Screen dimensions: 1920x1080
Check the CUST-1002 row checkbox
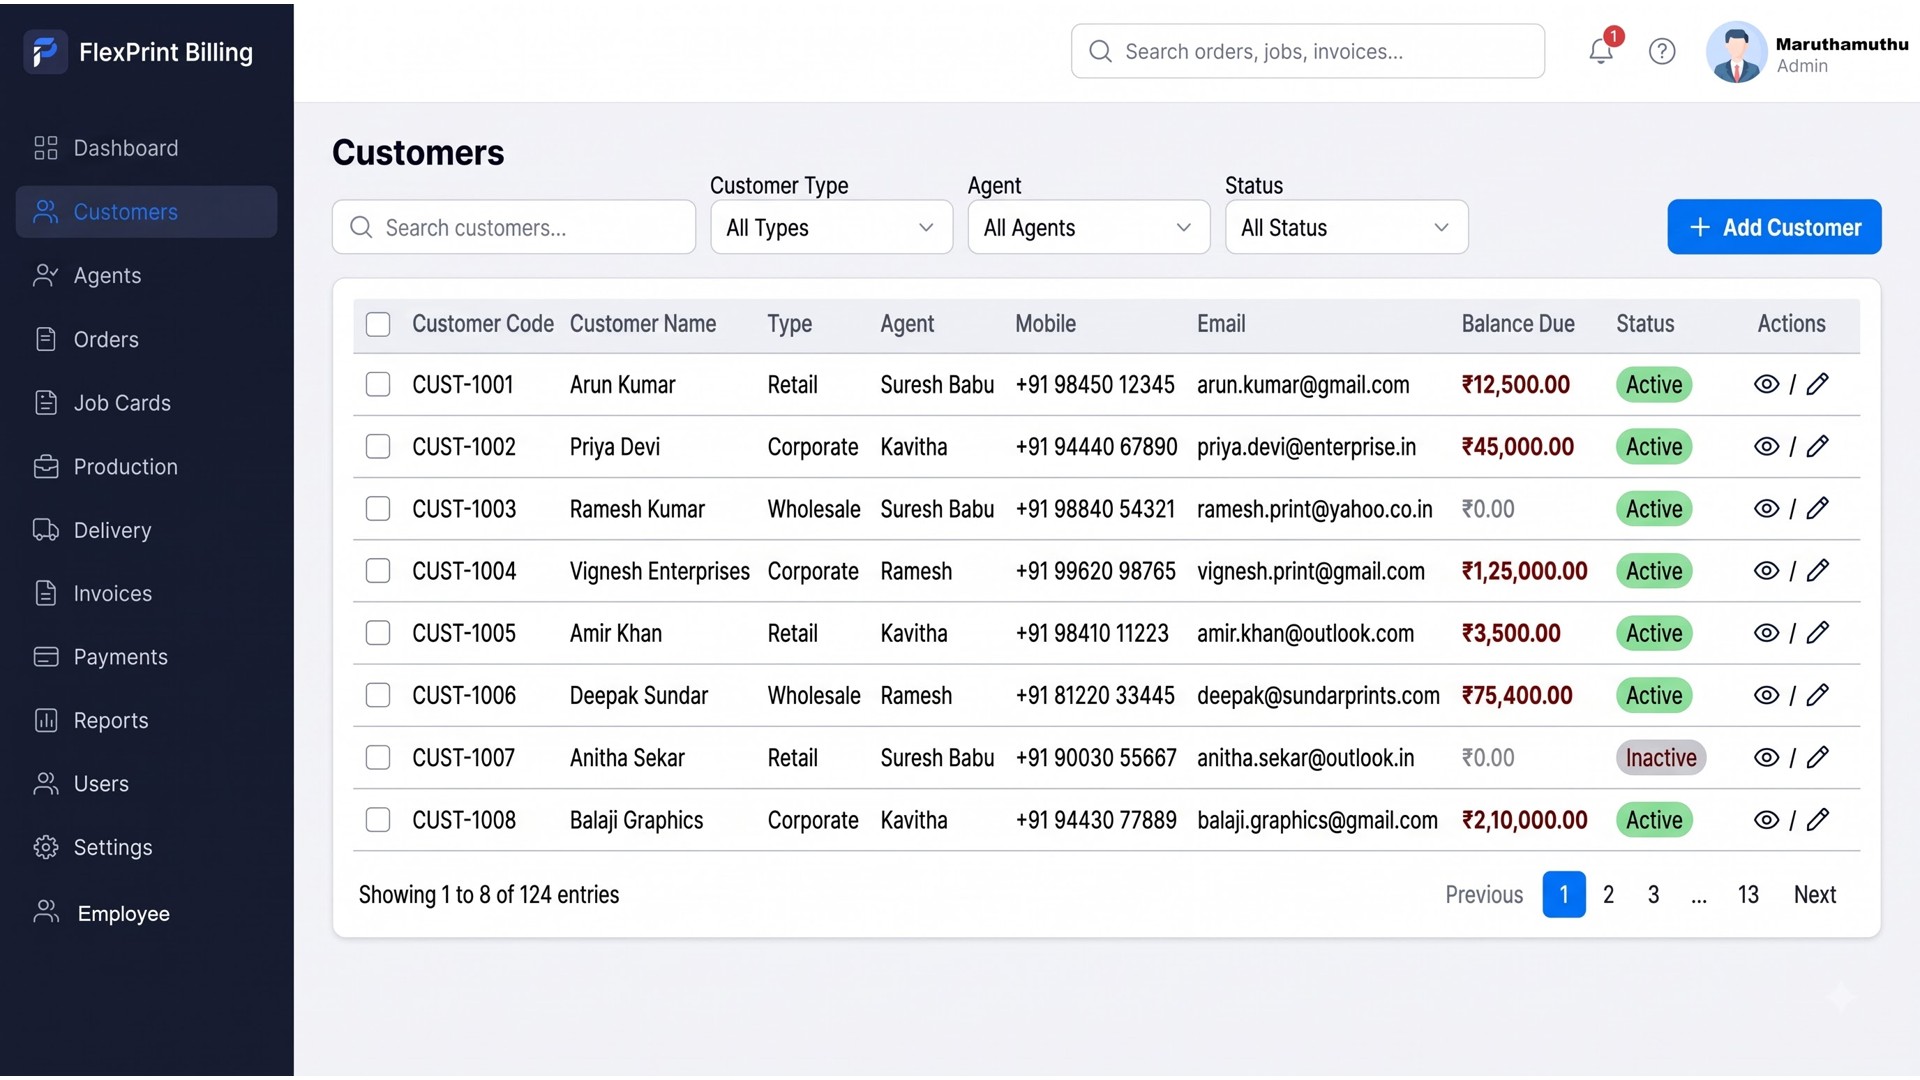tap(378, 446)
